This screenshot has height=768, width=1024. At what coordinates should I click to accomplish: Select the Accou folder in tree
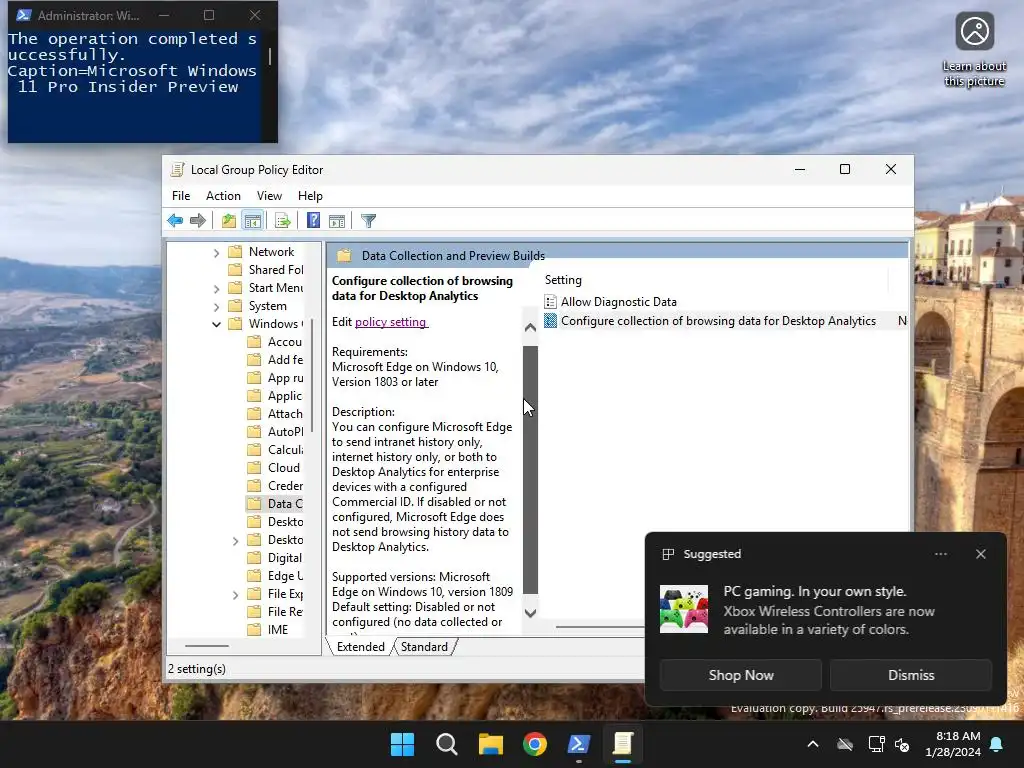click(x=285, y=342)
